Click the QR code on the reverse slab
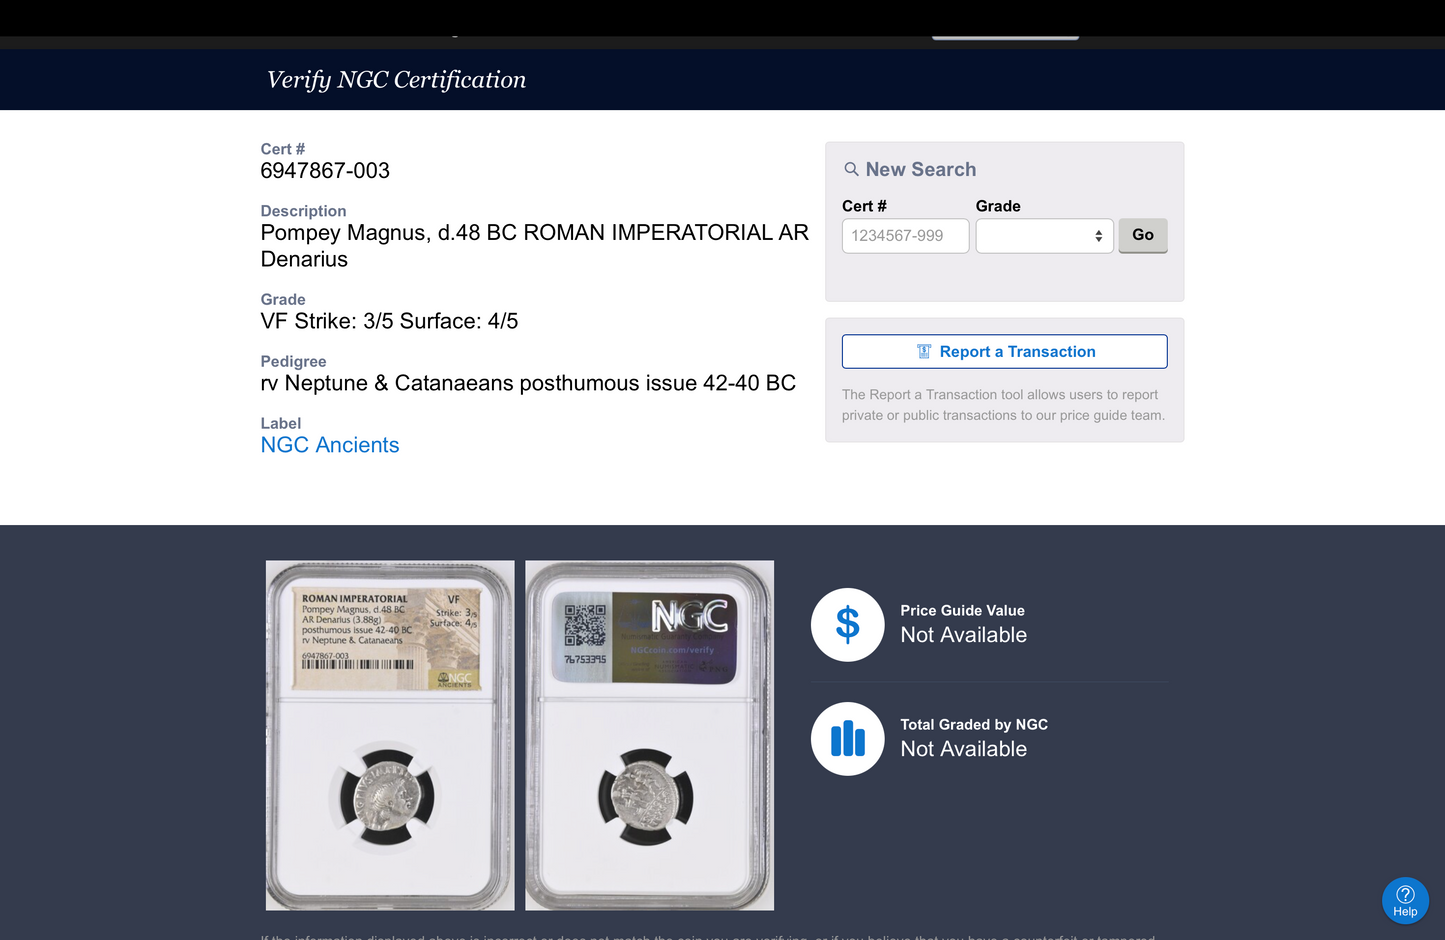 coord(585,625)
